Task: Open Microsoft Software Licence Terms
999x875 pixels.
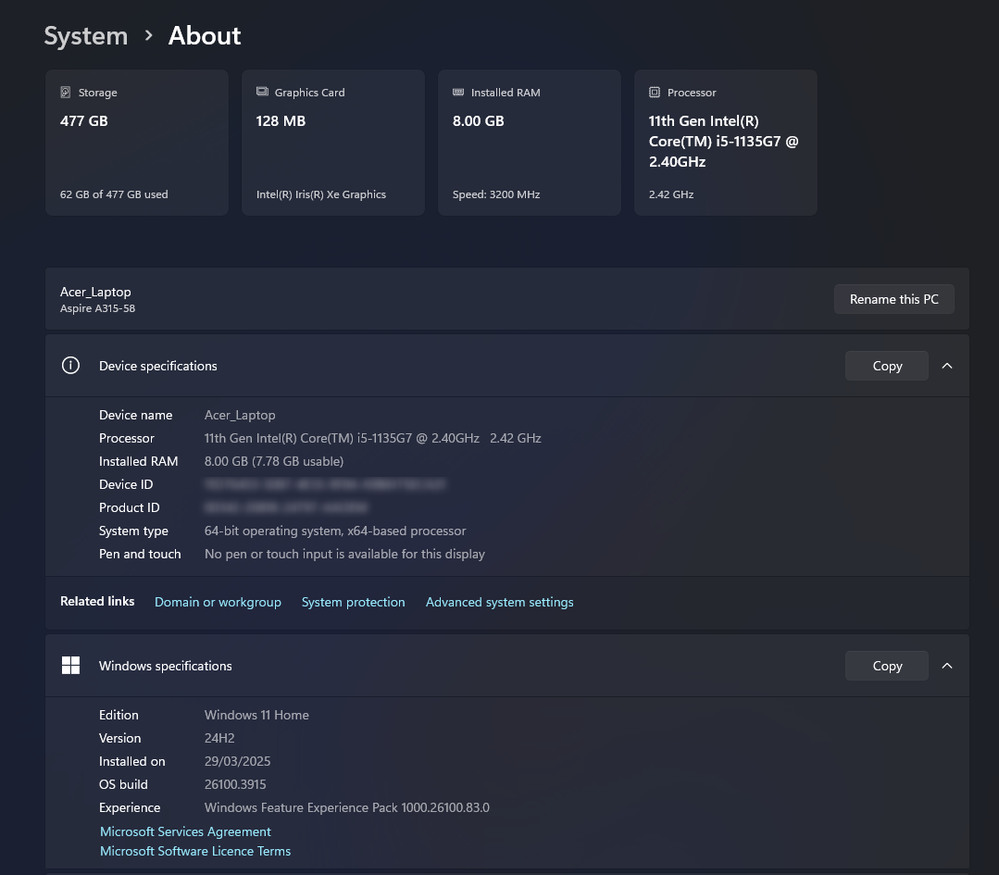Action: [195, 852]
